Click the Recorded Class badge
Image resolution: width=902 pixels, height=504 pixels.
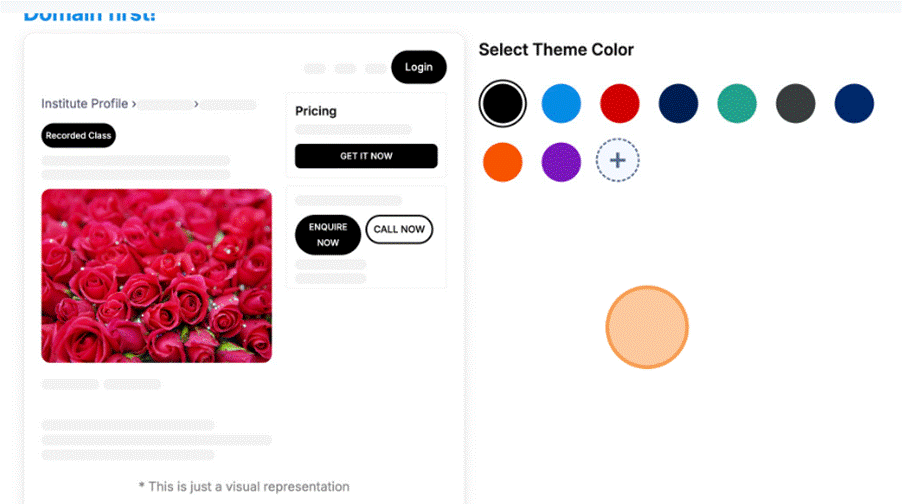click(79, 135)
